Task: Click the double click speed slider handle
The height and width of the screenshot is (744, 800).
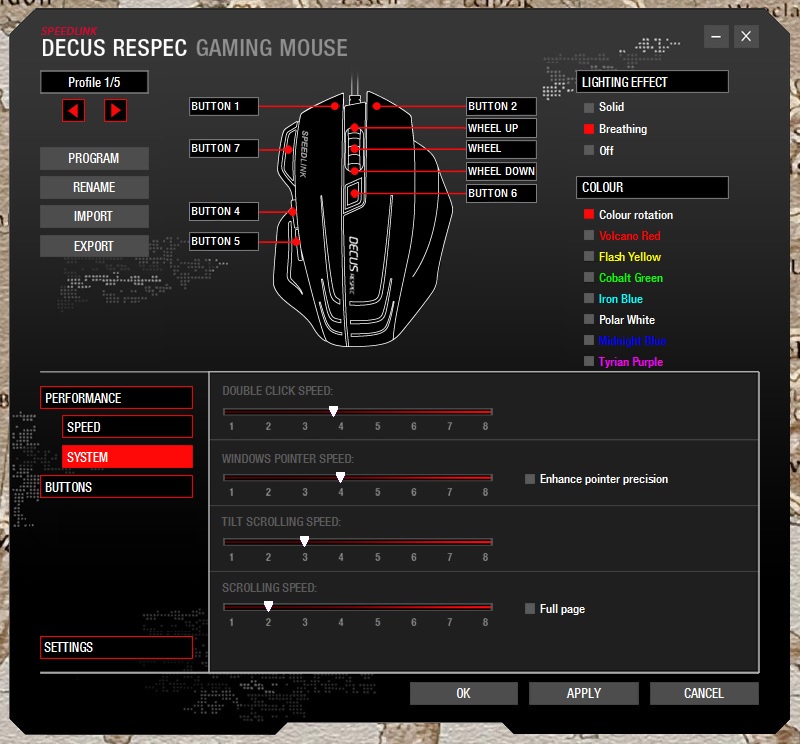Action: (333, 411)
